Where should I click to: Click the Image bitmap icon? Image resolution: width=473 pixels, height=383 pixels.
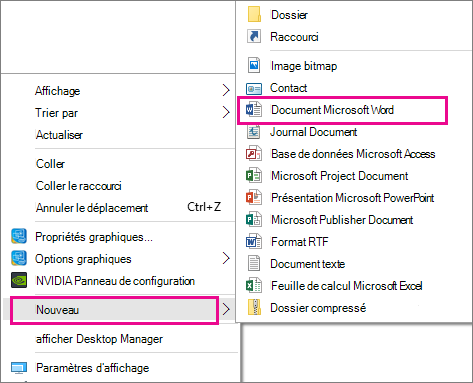click(254, 65)
